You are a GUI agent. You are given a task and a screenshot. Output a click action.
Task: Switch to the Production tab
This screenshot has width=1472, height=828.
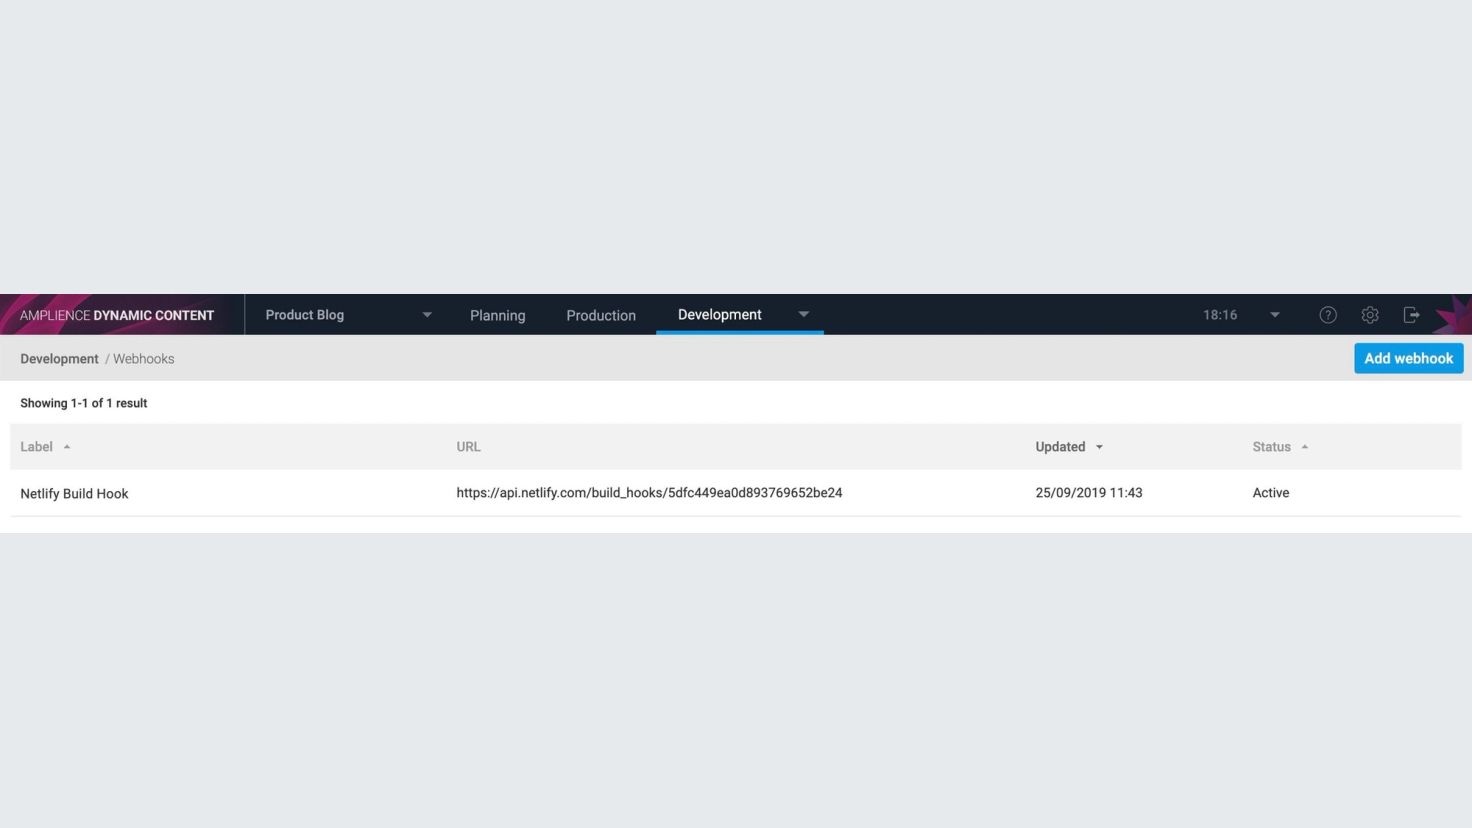[601, 315]
